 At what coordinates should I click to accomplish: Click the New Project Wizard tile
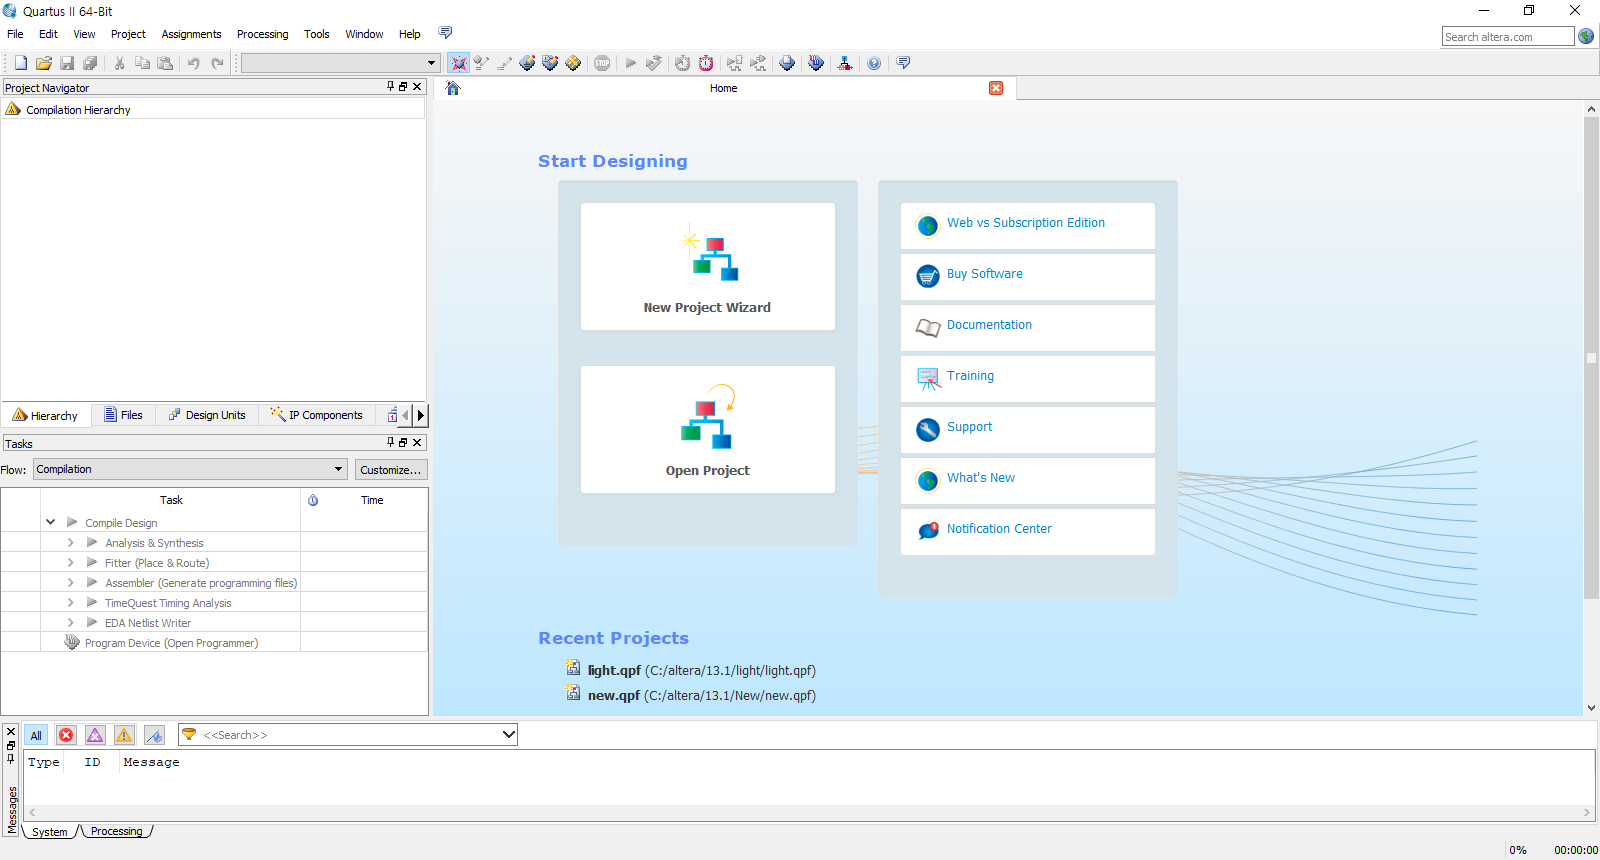708,267
